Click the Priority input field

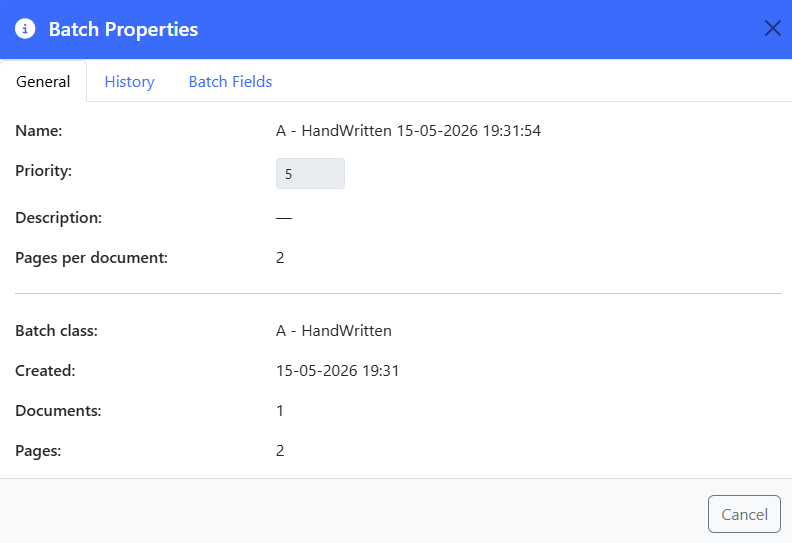click(310, 173)
